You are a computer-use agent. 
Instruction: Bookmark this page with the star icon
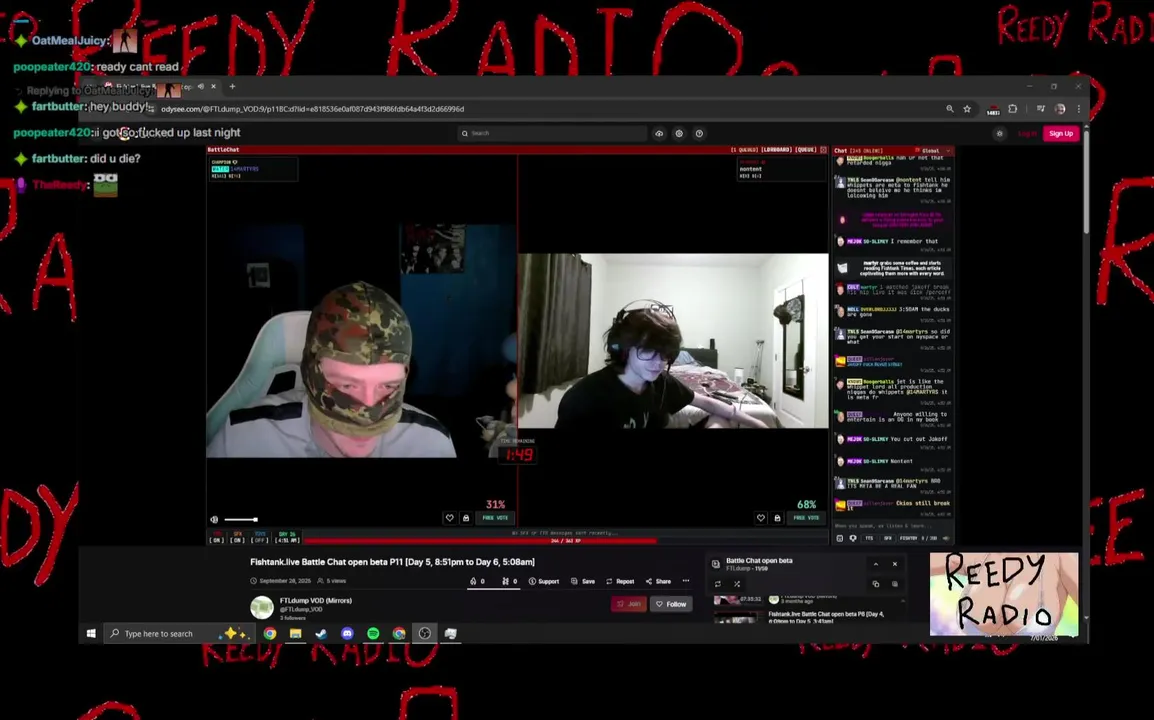pos(967,109)
